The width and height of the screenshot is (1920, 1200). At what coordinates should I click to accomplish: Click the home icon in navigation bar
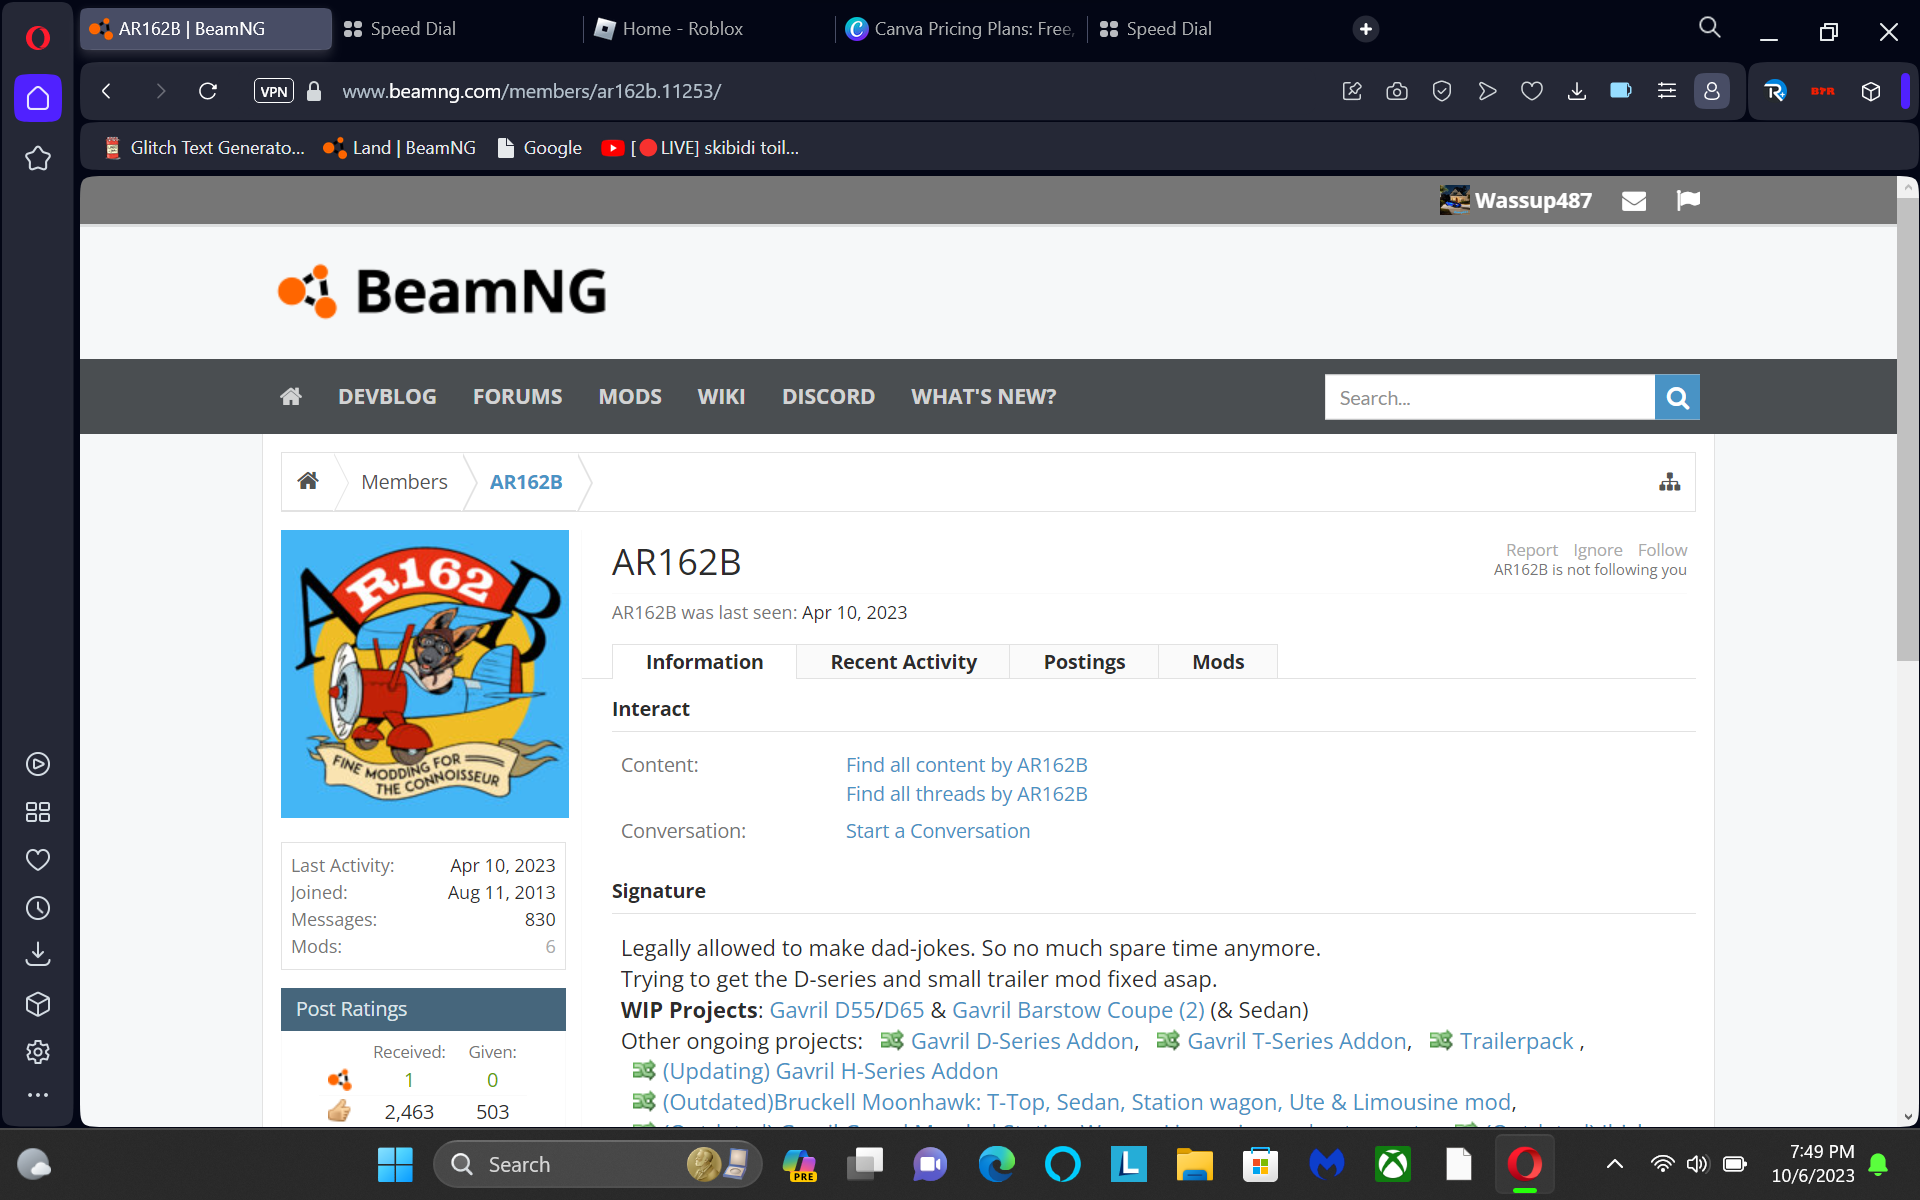[x=291, y=397]
